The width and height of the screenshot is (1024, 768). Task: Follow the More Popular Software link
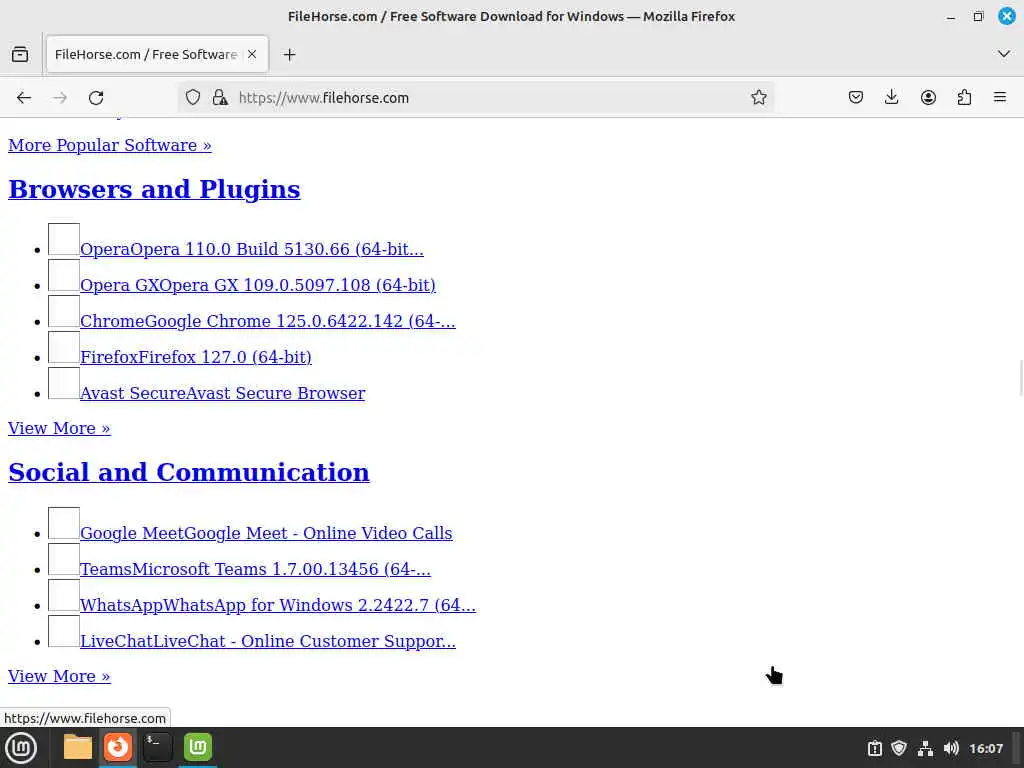click(110, 145)
